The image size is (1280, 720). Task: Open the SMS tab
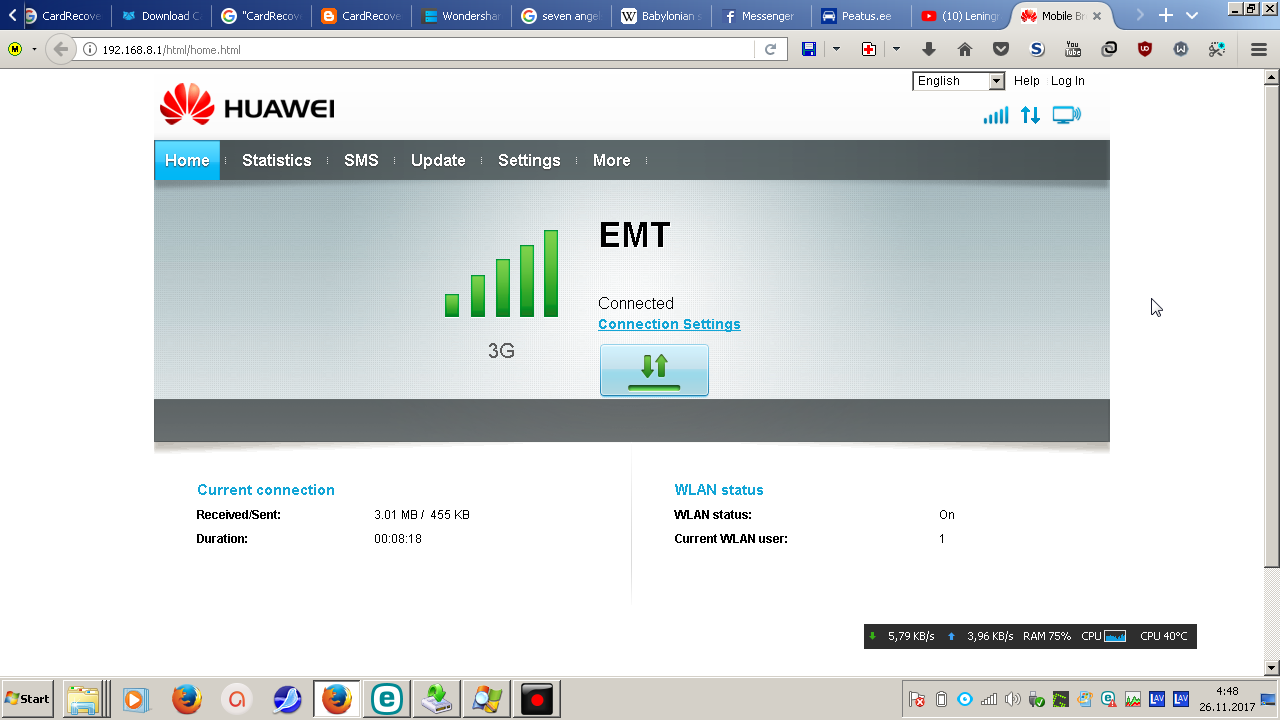point(361,160)
